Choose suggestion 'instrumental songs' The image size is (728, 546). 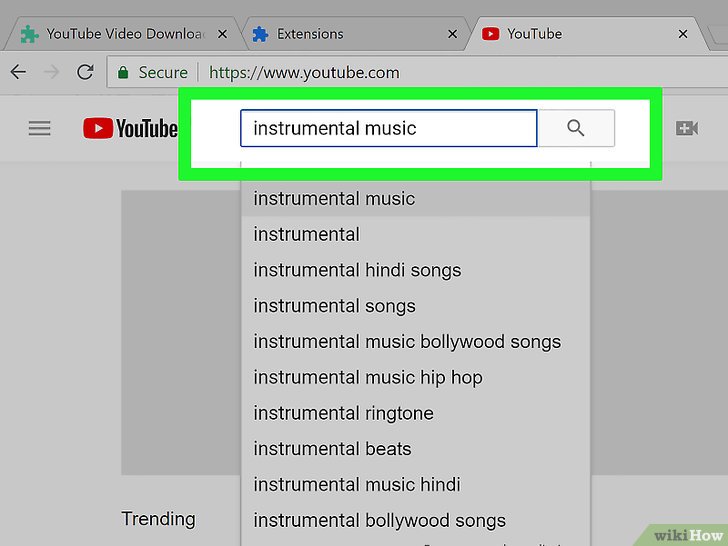coord(416,306)
